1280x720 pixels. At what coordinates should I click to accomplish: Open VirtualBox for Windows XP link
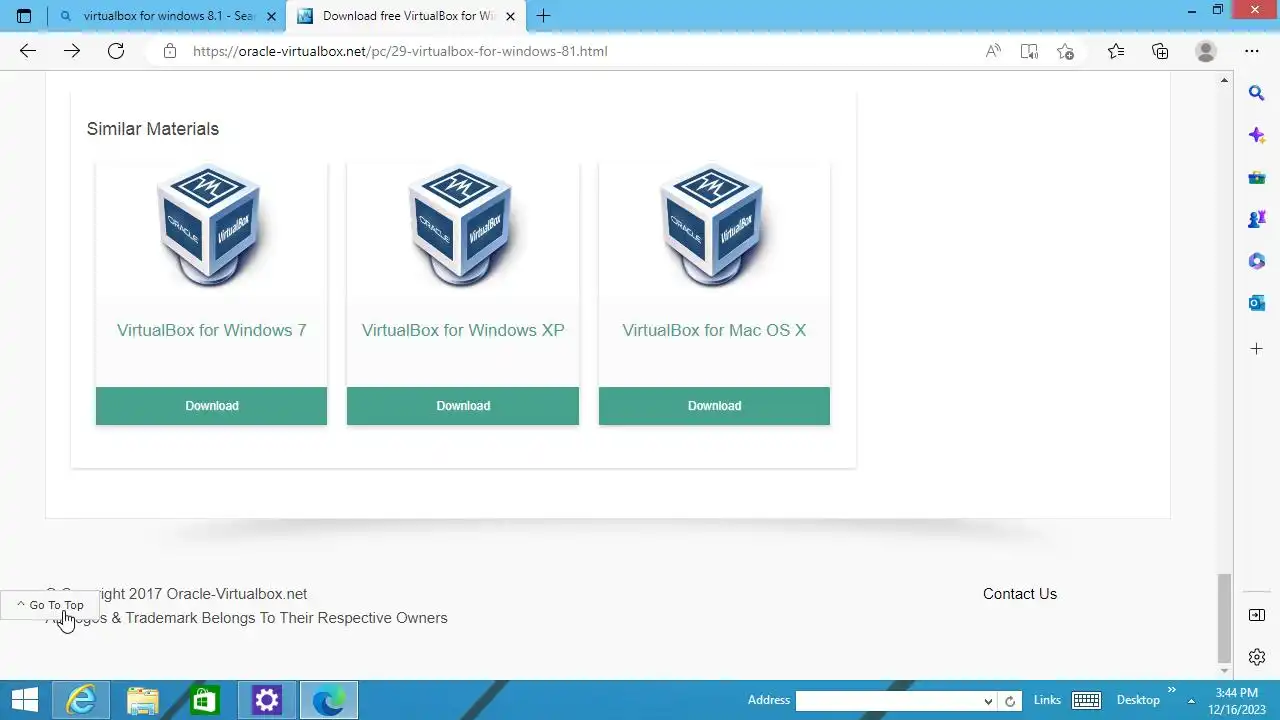click(x=463, y=330)
